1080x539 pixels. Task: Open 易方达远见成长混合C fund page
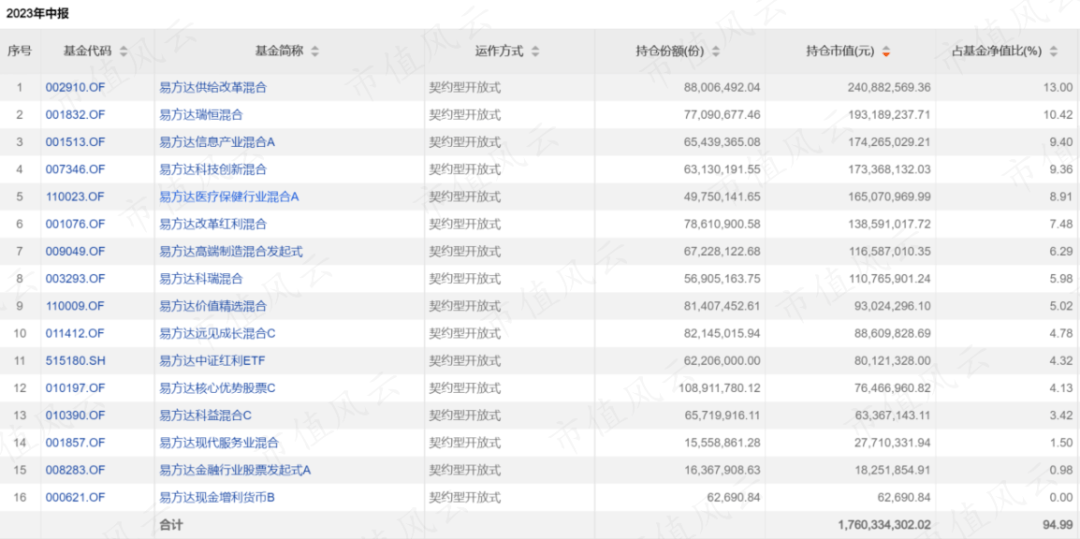[x=217, y=333]
